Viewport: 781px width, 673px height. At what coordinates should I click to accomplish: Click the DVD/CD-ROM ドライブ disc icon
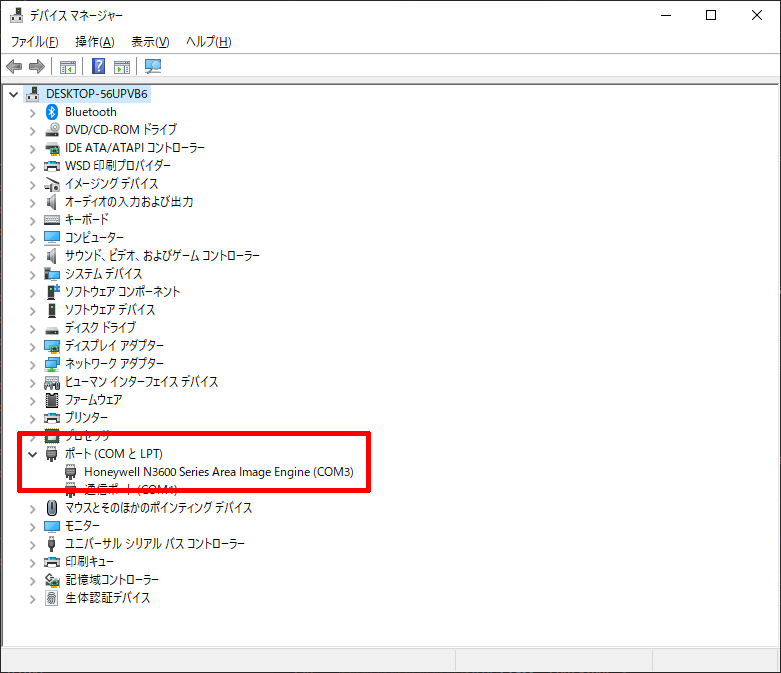pyautogui.click(x=52, y=130)
